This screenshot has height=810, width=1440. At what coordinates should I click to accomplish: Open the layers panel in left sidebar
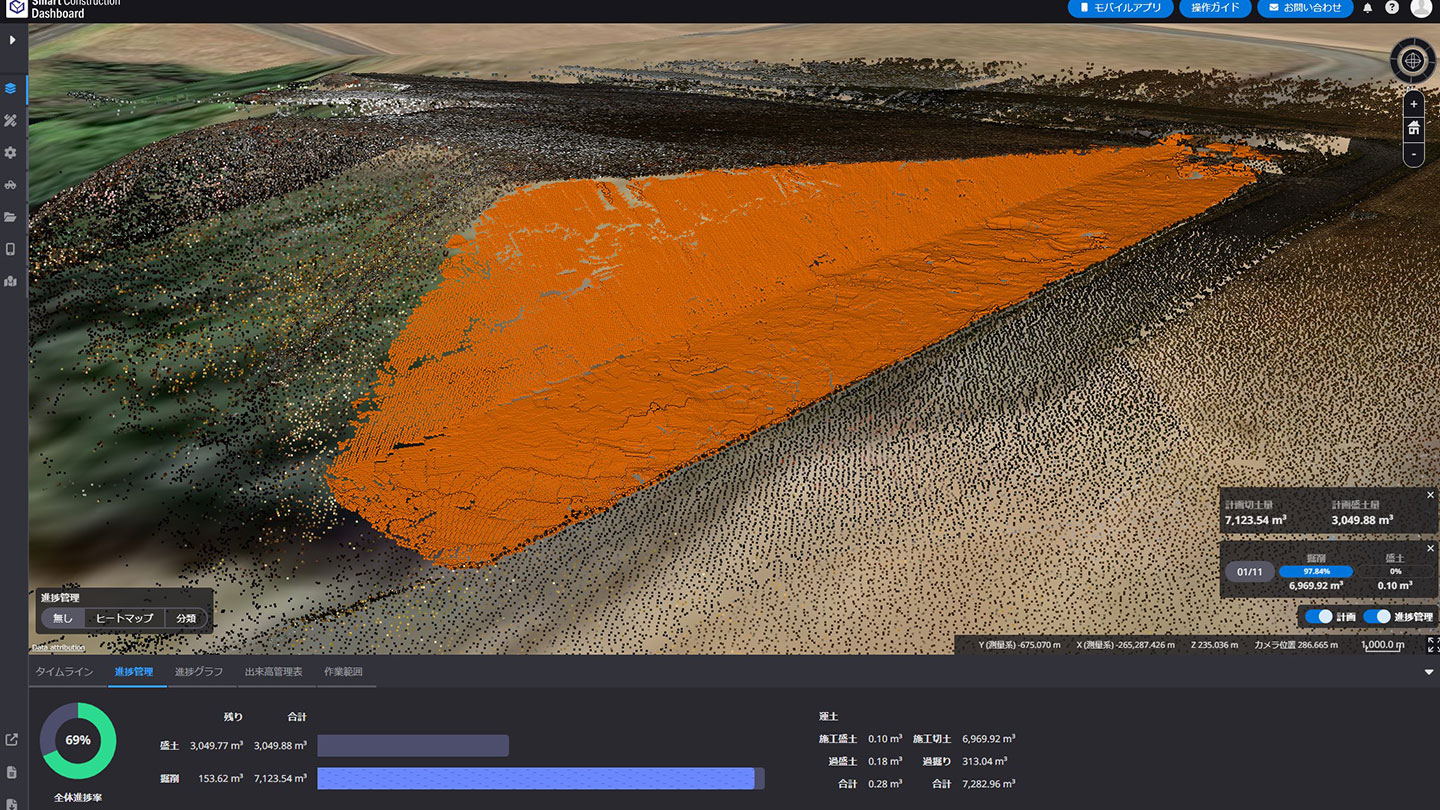(x=11, y=88)
